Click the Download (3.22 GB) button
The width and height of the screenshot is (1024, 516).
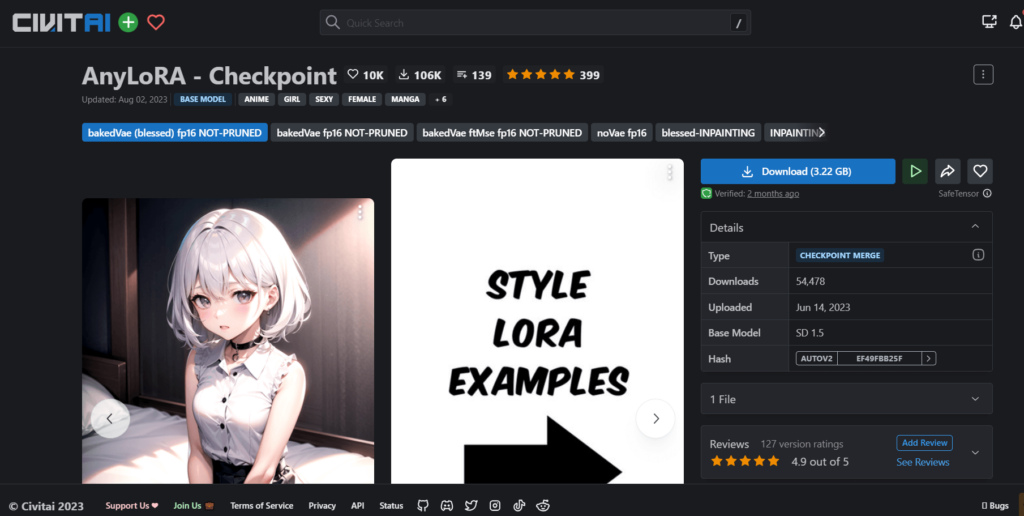point(797,171)
